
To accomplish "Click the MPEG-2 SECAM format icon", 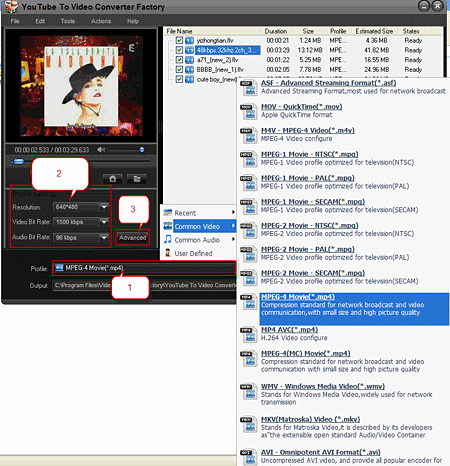I will pyautogui.click(x=249, y=278).
